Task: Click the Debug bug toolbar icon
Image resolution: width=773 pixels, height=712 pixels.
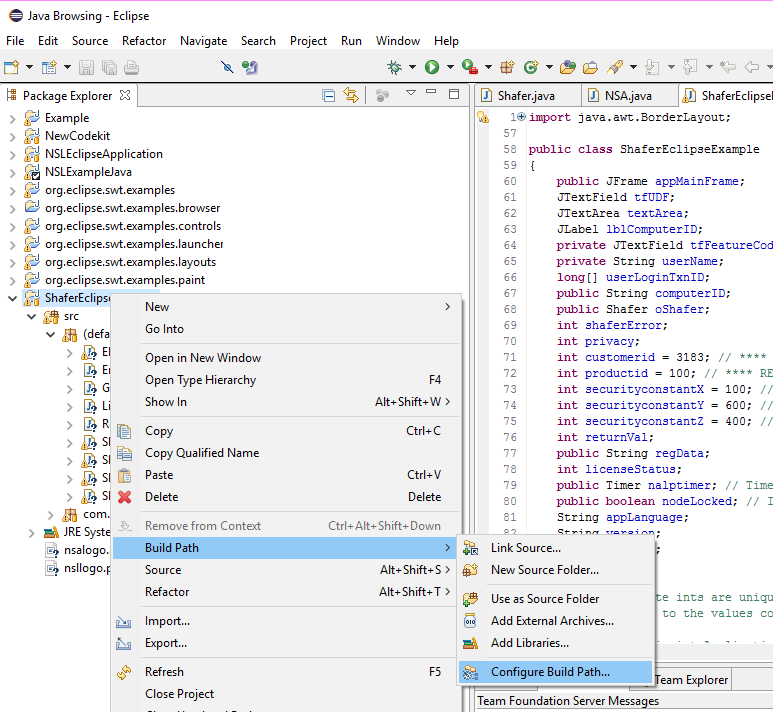Action: pos(394,67)
